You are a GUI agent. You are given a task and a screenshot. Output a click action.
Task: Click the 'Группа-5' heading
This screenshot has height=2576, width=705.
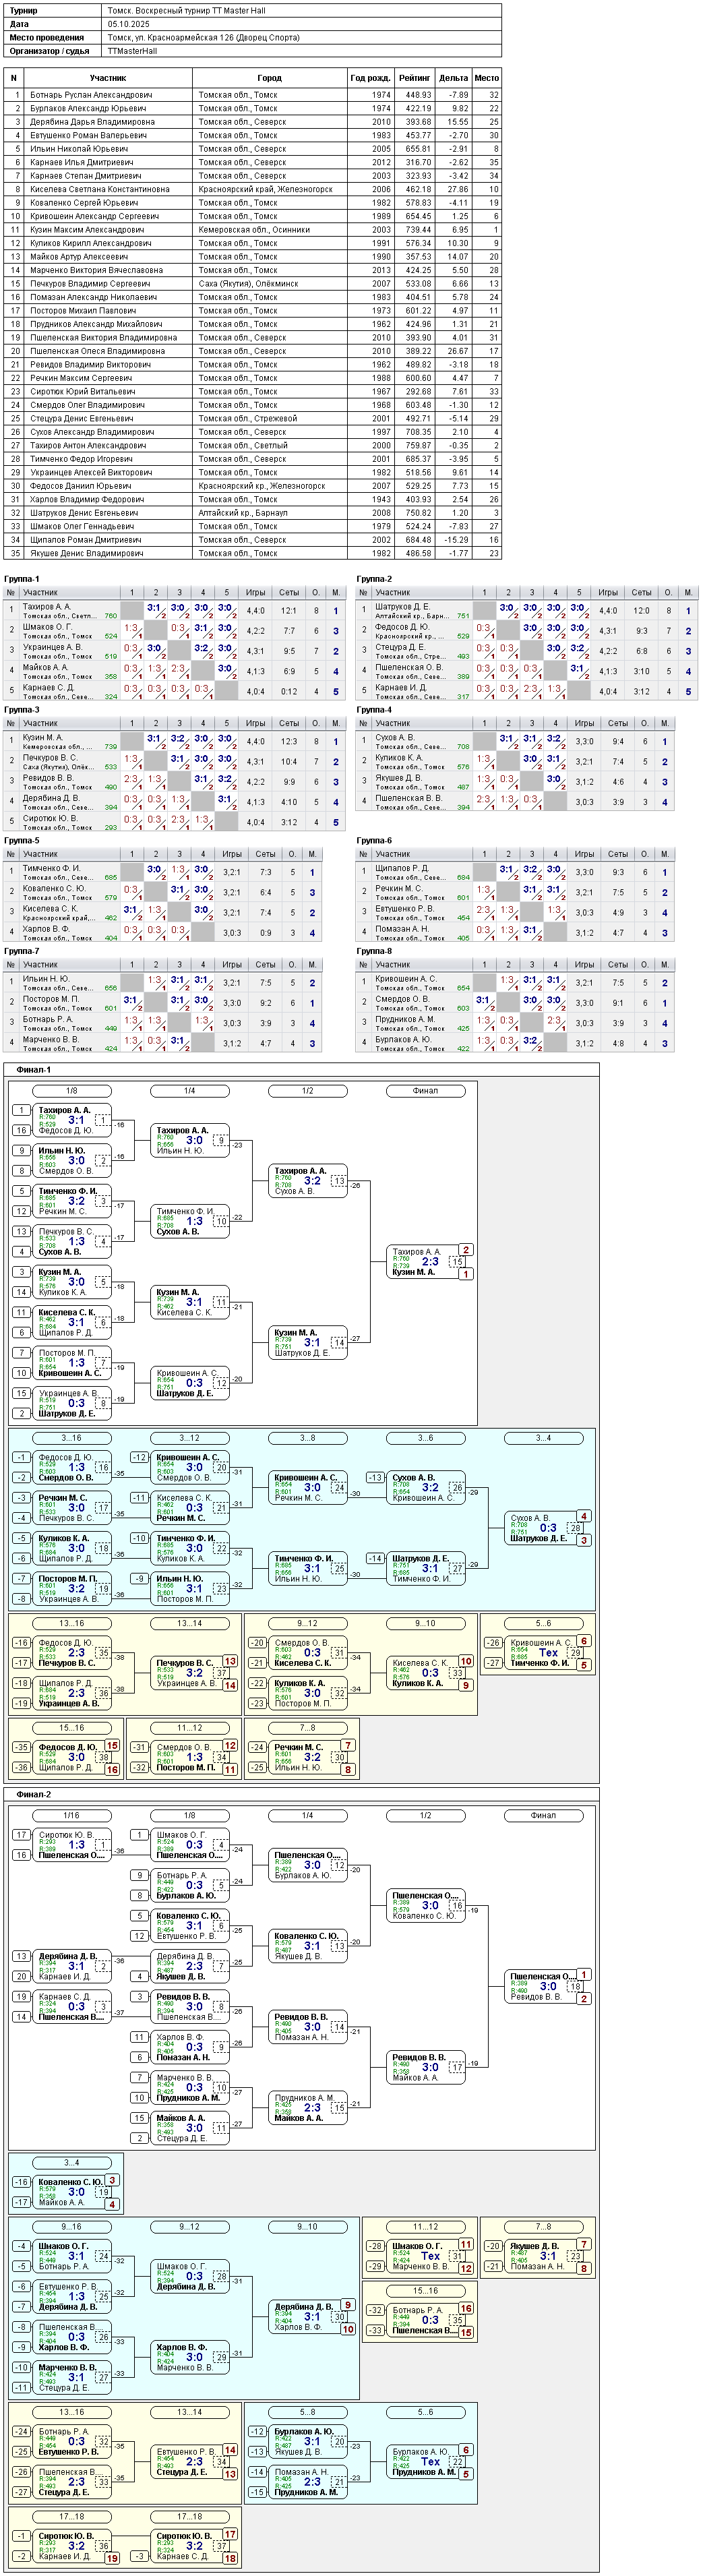(22, 841)
